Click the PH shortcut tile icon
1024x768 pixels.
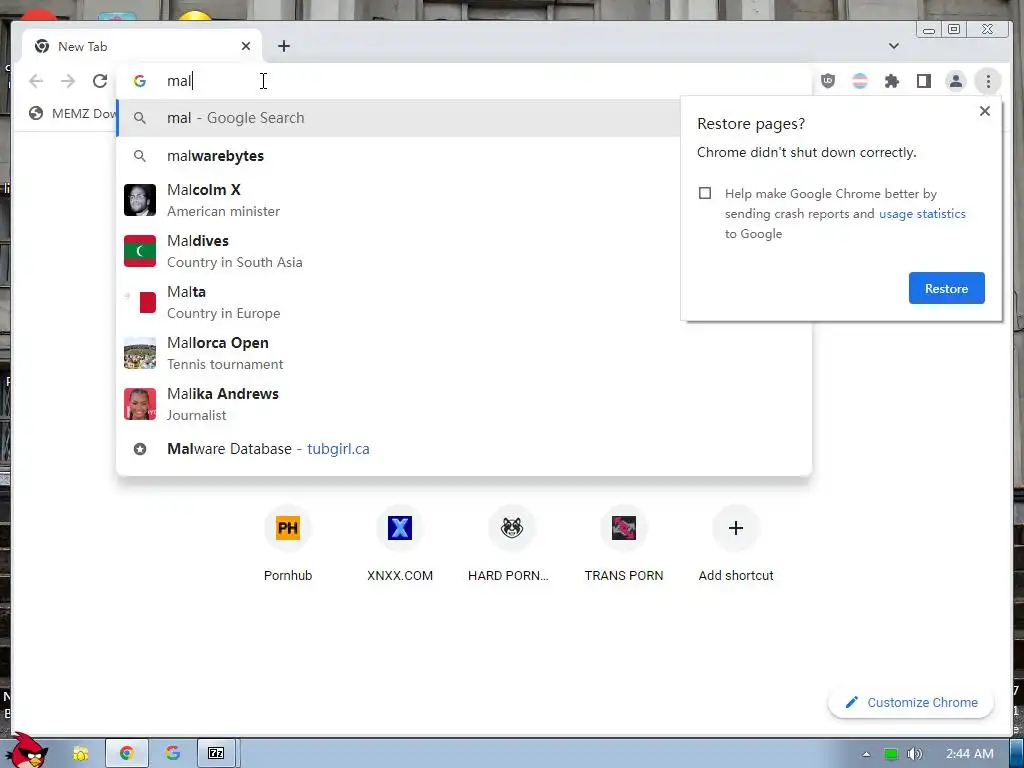pyautogui.click(x=288, y=528)
